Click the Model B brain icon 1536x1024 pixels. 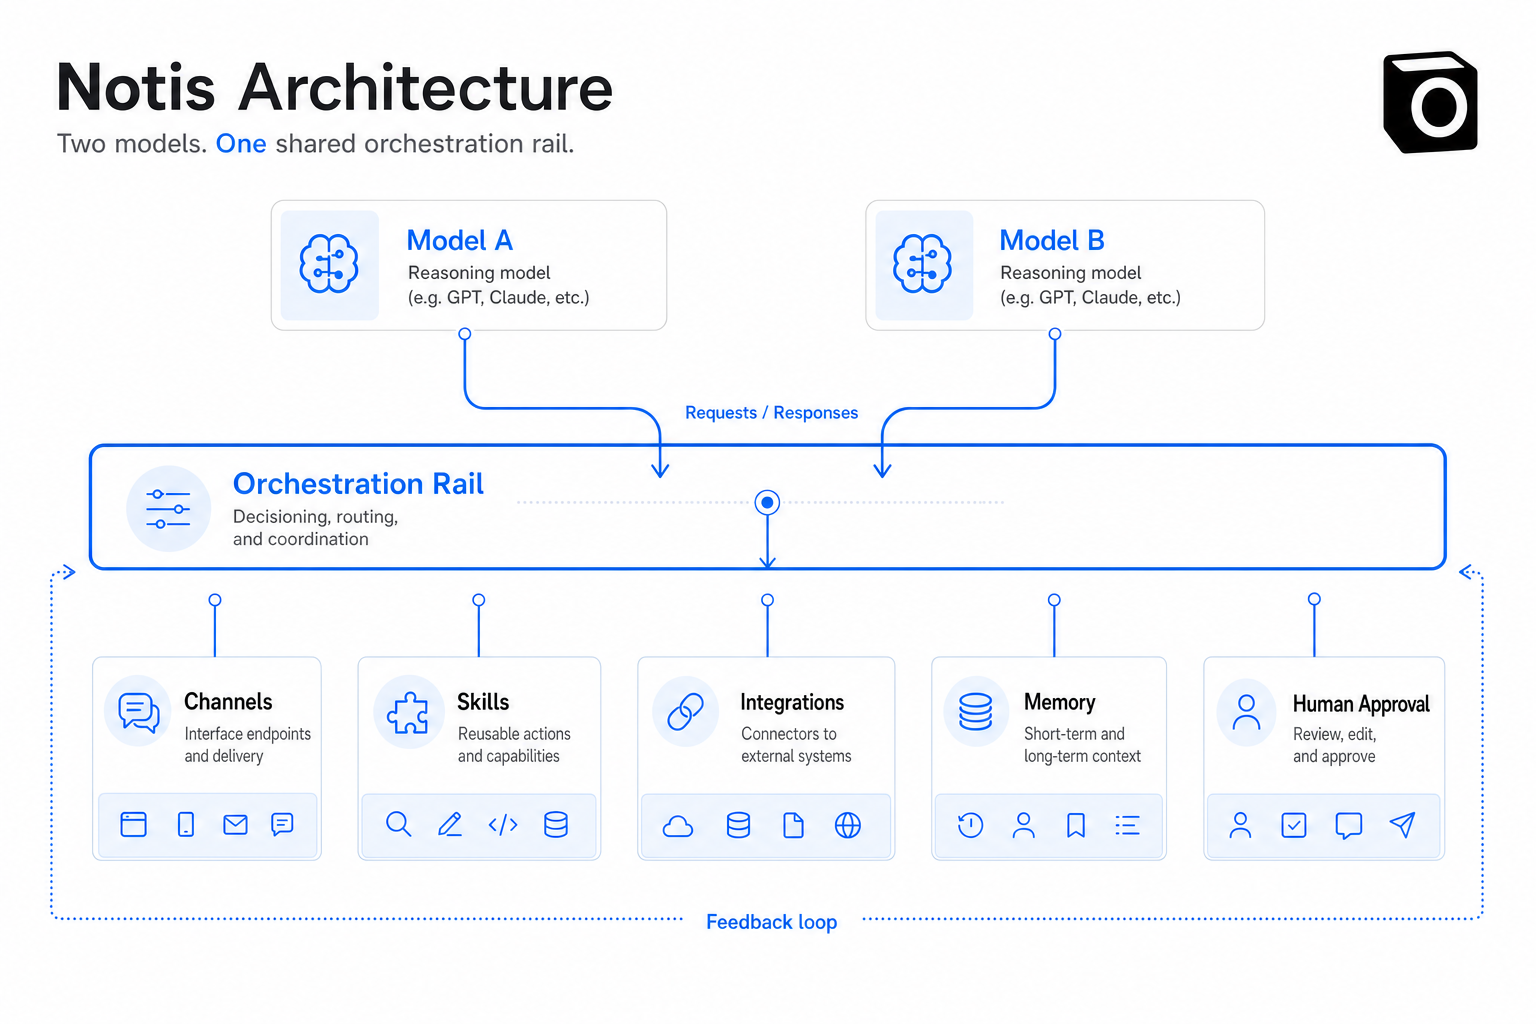pyautogui.click(x=922, y=264)
